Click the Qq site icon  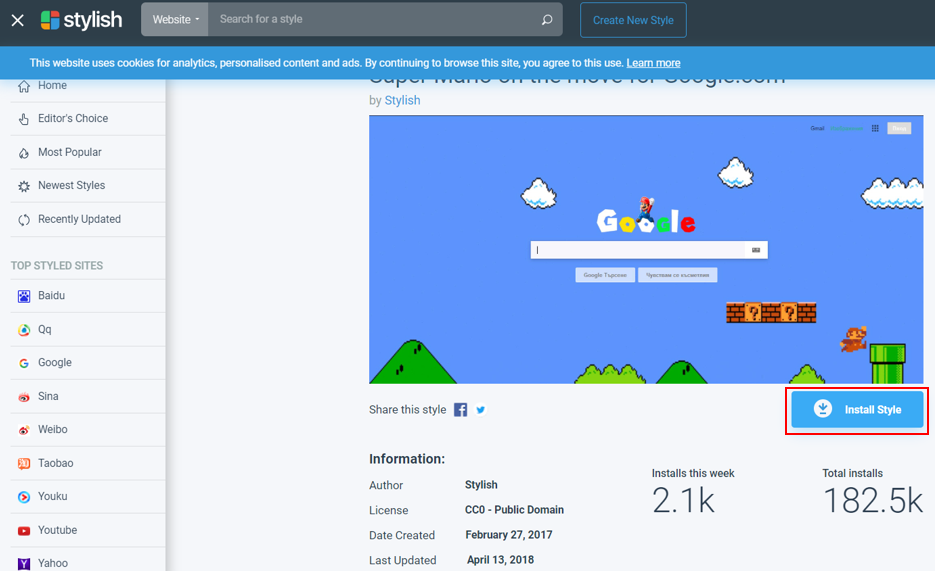(24, 330)
